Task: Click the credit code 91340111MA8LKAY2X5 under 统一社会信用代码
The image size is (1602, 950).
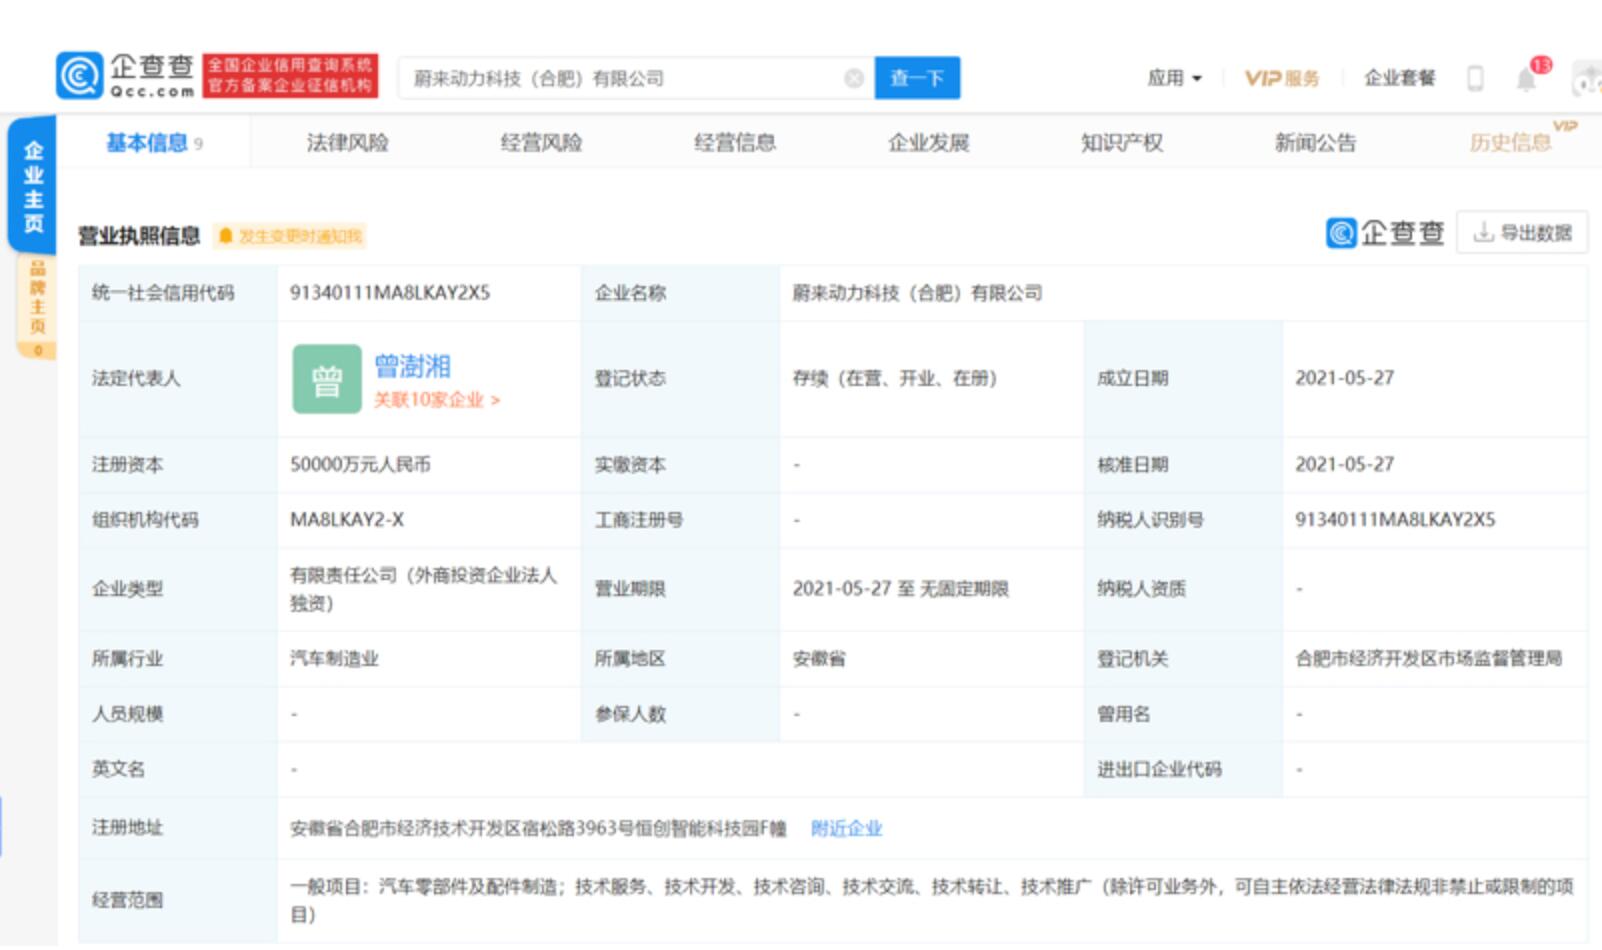Action: (390, 293)
